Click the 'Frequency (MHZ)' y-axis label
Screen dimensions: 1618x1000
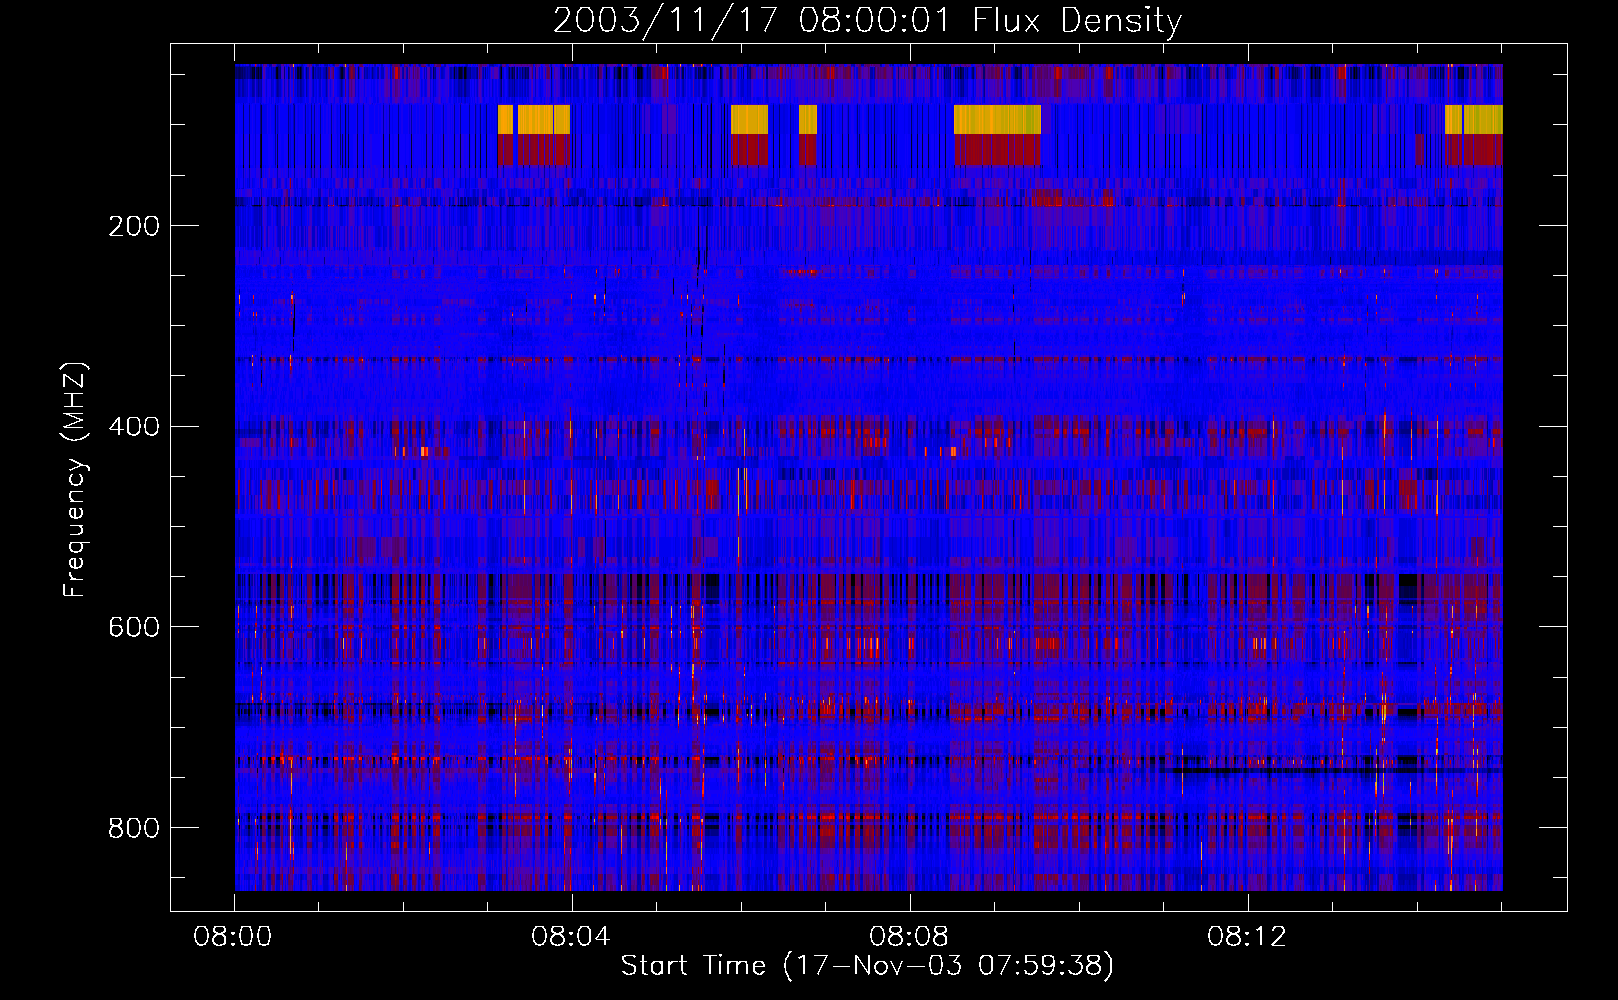[x=74, y=480]
